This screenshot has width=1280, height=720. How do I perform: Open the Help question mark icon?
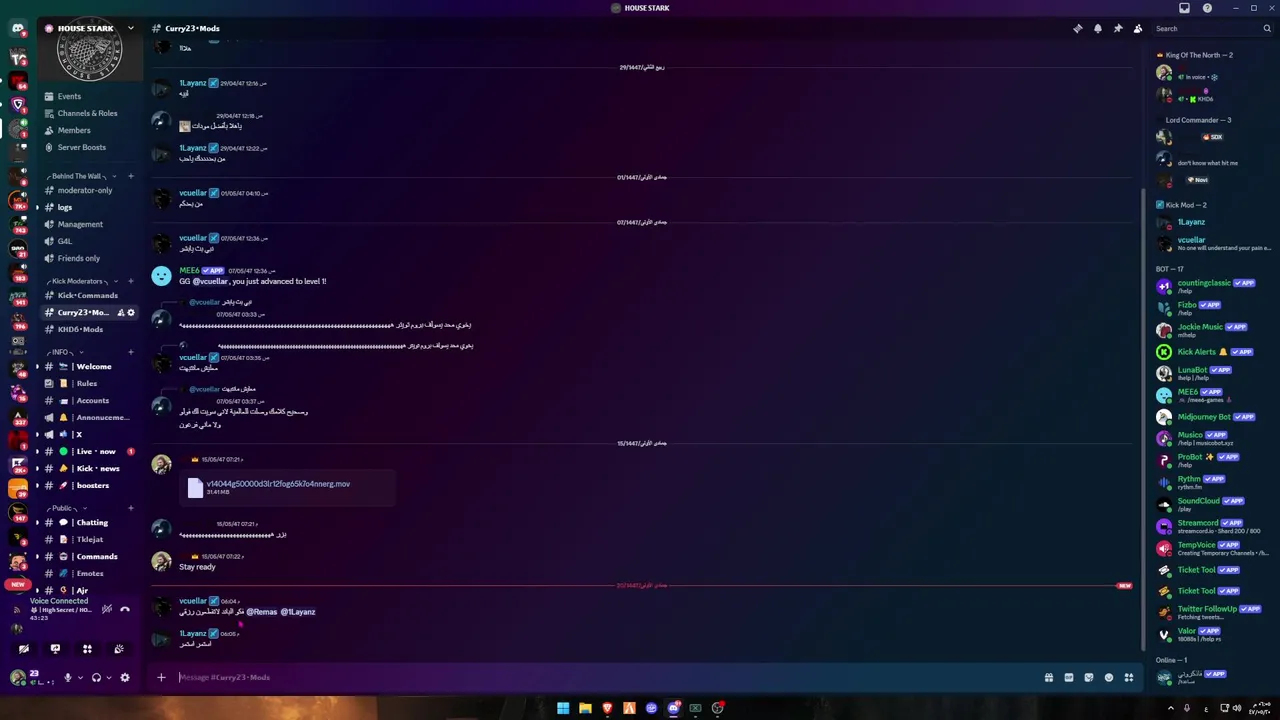[x=1207, y=8]
